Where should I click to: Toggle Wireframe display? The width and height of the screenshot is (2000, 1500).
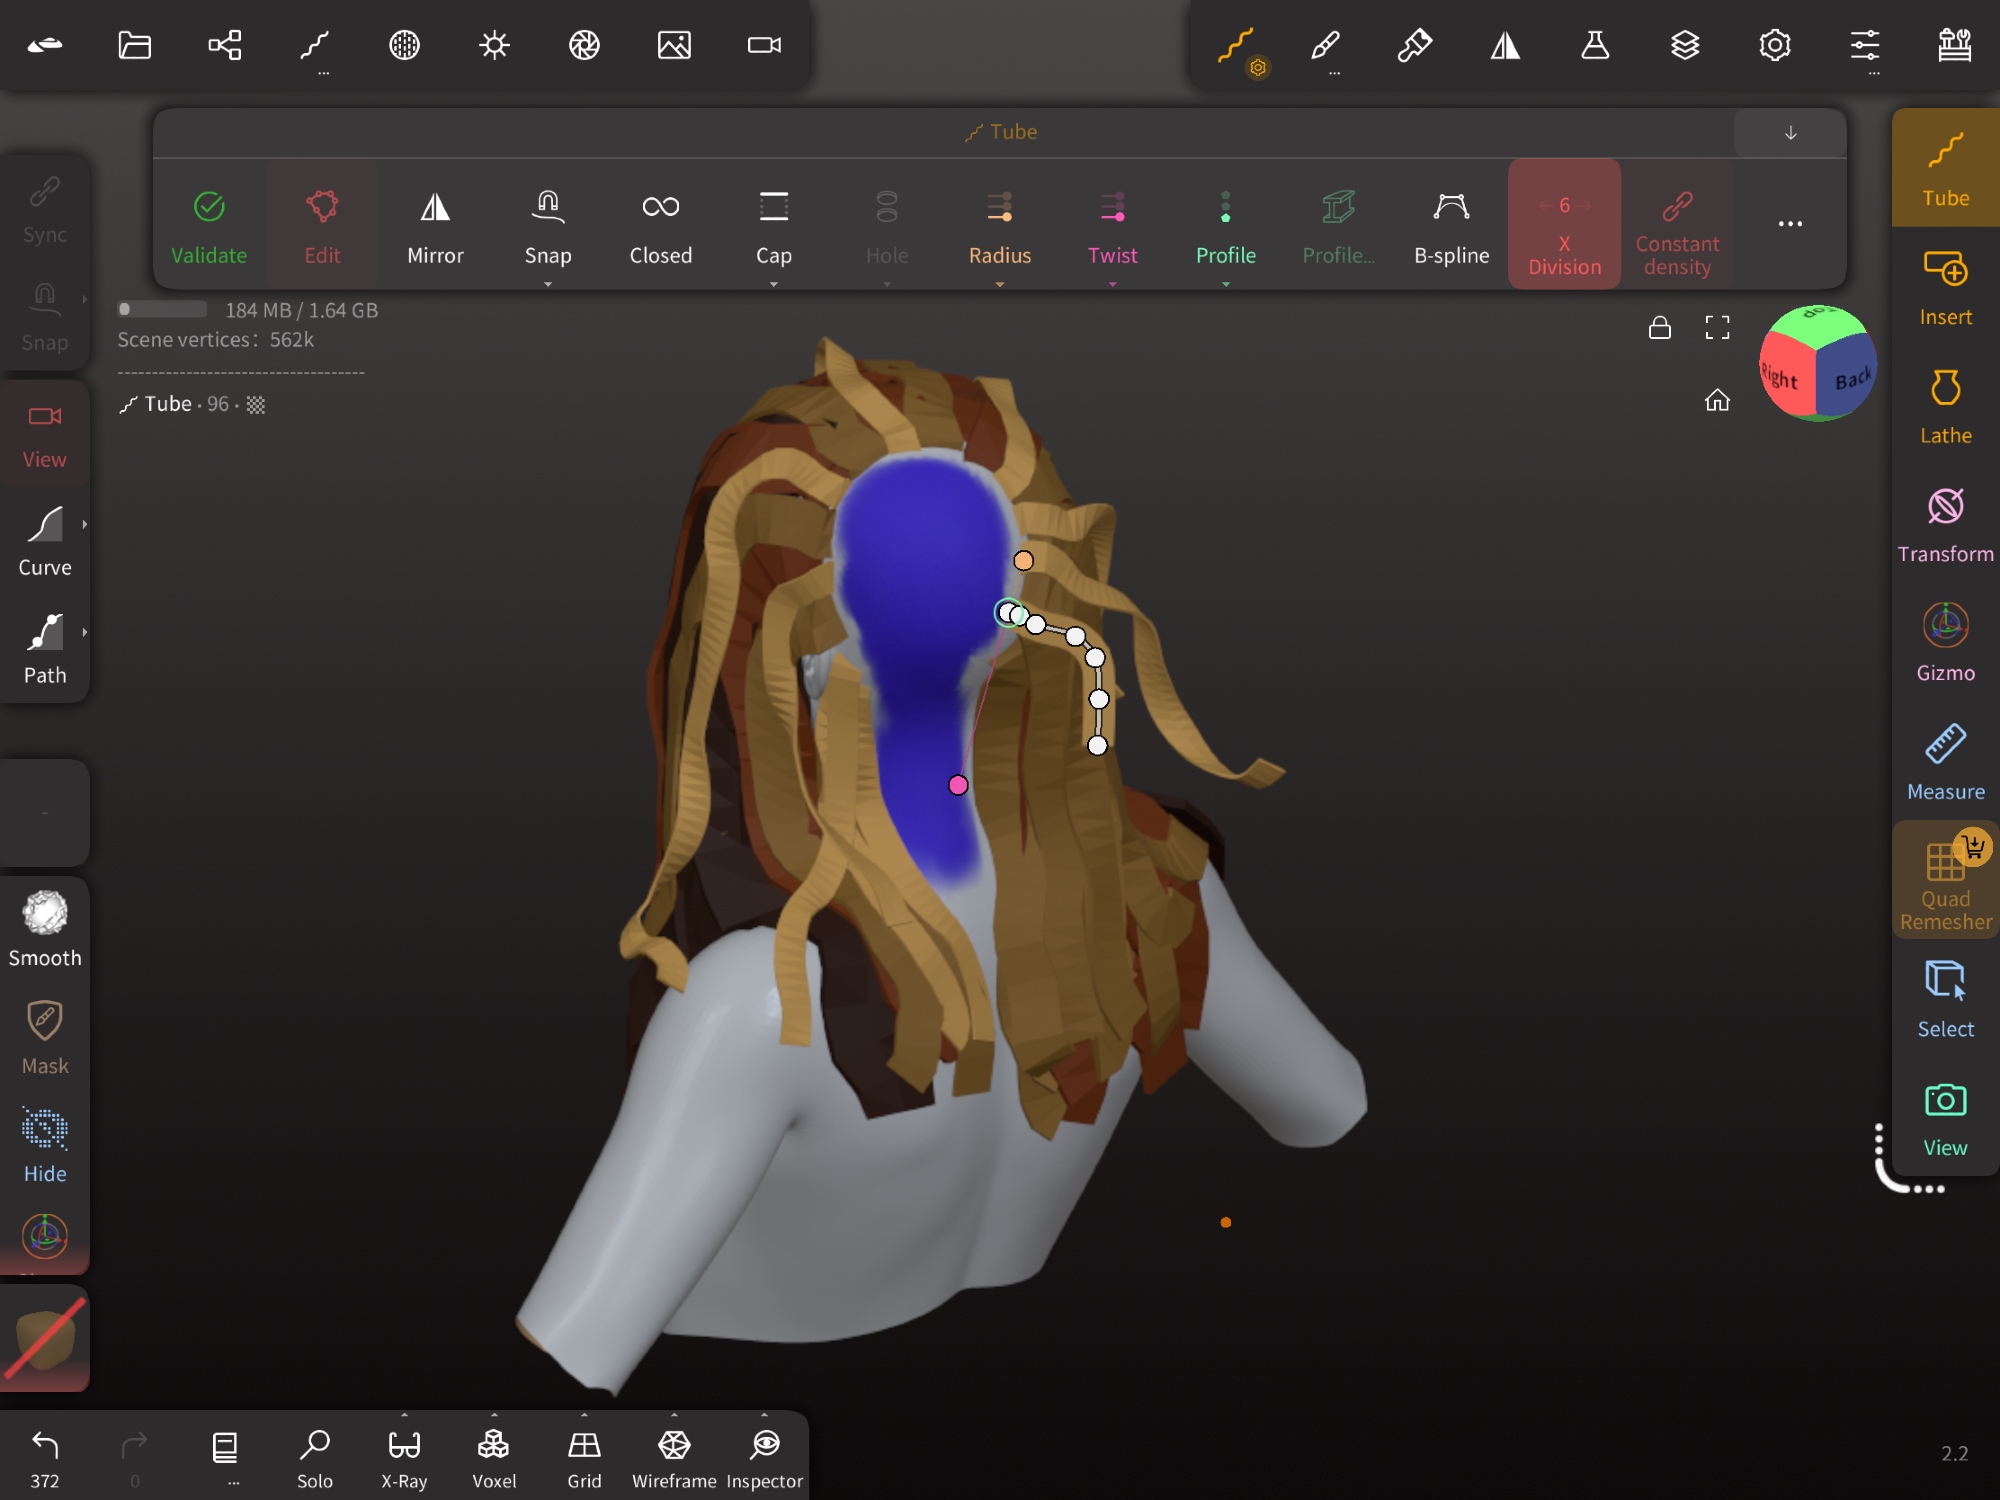673,1457
